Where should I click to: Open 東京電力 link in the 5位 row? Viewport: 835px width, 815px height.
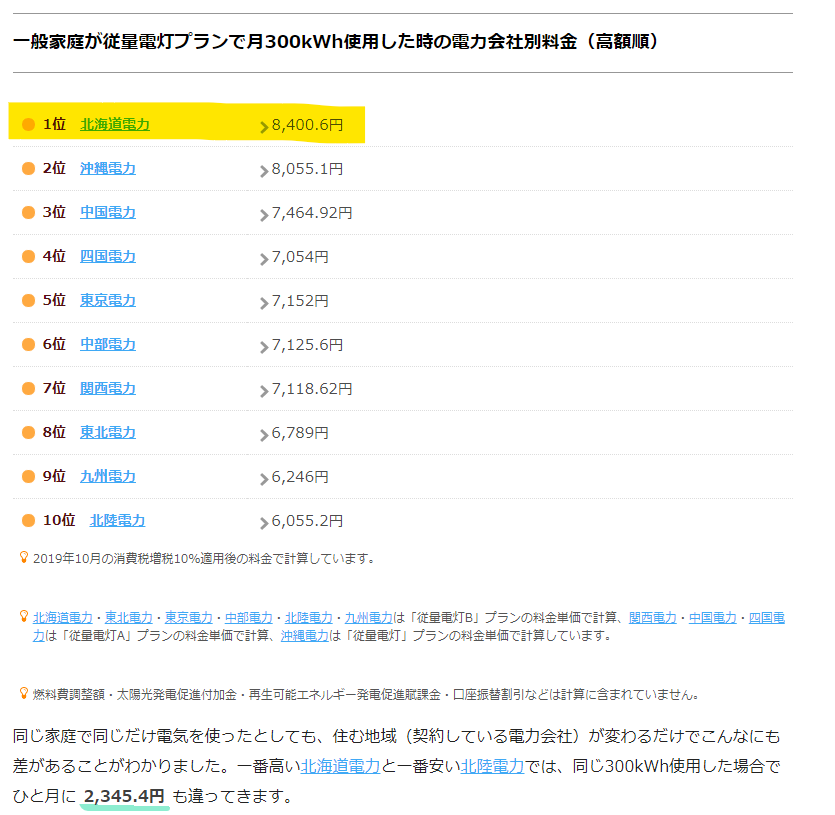(108, 300)
